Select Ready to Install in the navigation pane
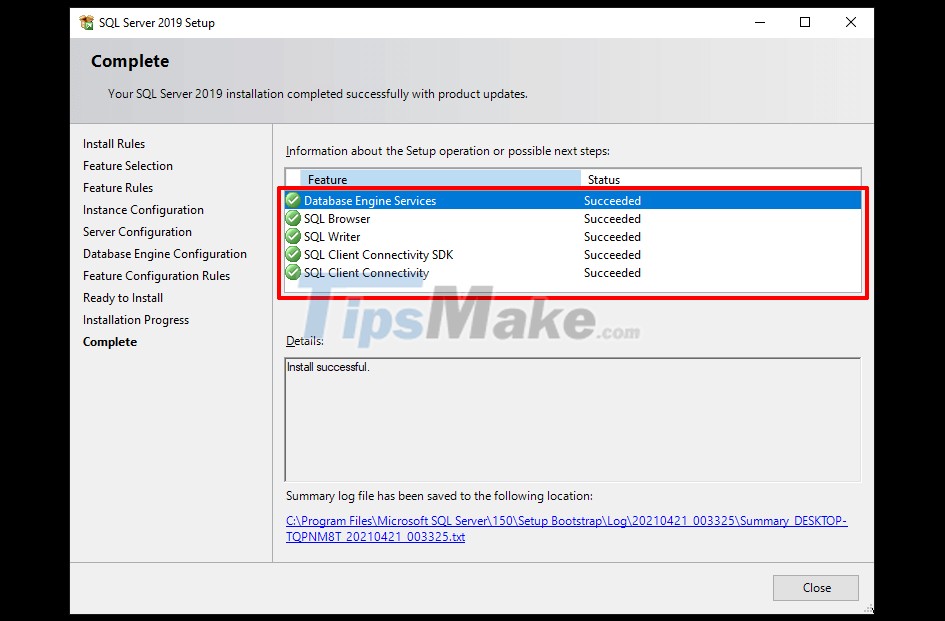This screenshot has width=945, height=621. coord(122,297)
